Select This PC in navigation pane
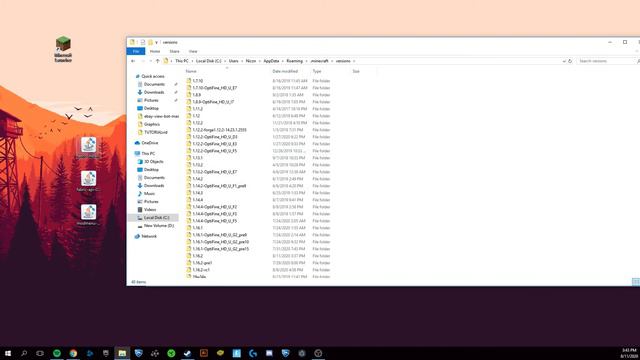Image resolution: width=640 pixels, height=360 pixels. click(x=148, y=153)
